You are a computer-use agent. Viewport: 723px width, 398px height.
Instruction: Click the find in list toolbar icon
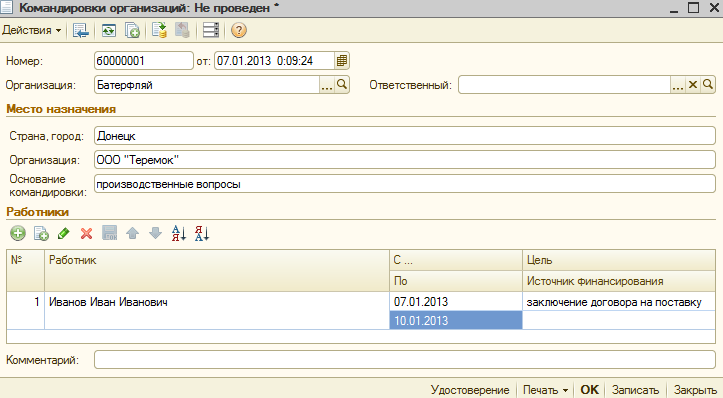80,30
